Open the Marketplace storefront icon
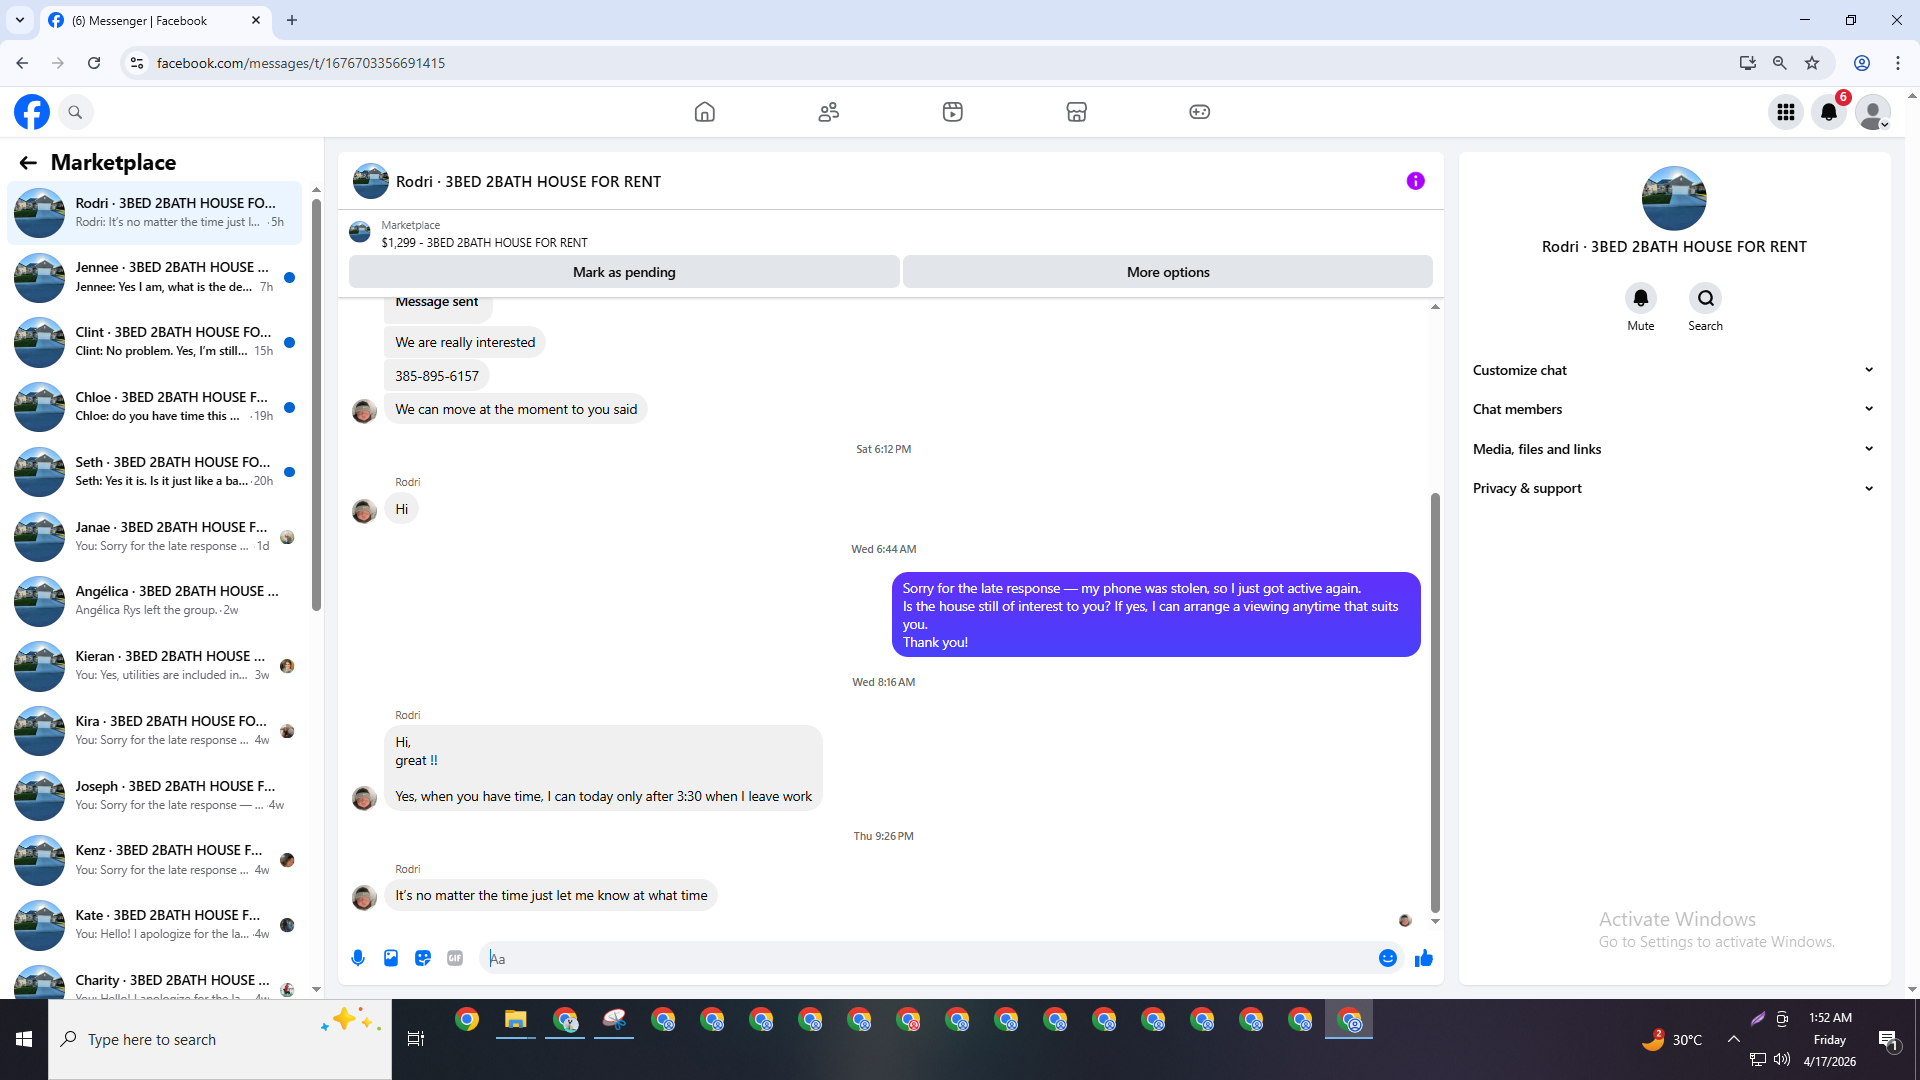Screen dimensions: 1920x1080 pyautogui.click(x=1077, y=112)
